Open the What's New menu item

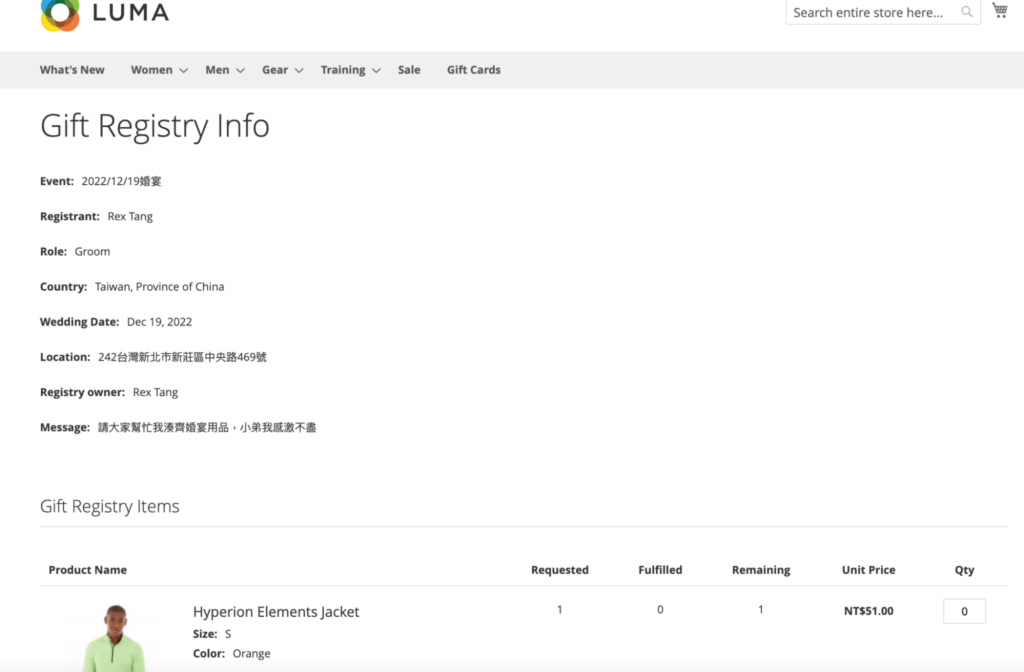72,70
